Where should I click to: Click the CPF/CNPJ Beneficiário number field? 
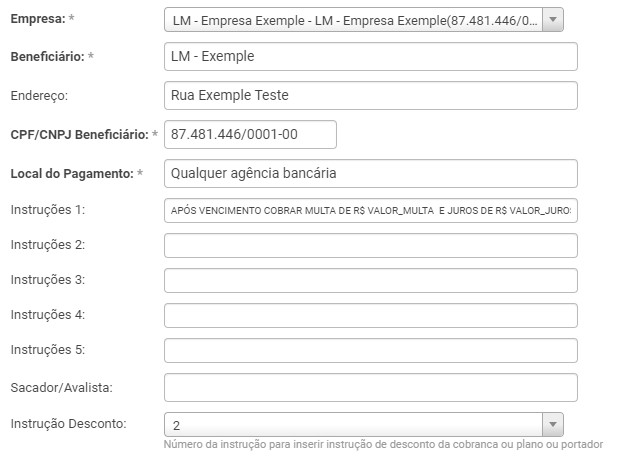[x=250, y=134]
